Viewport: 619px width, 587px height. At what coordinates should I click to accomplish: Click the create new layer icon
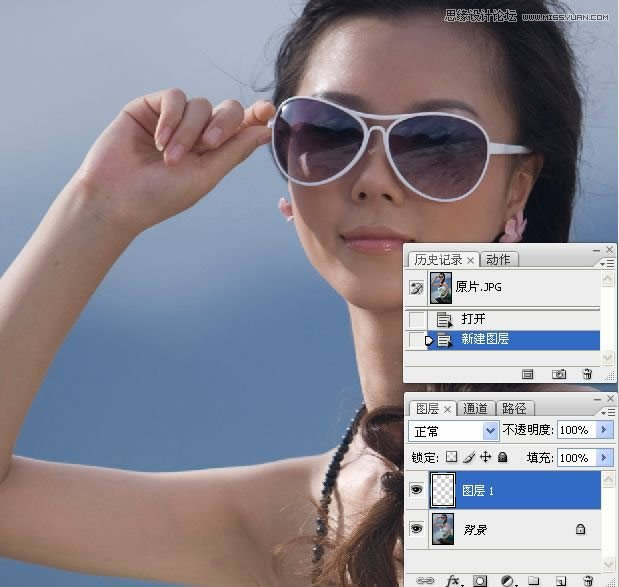pyautogui.click(x=561, y=579)
